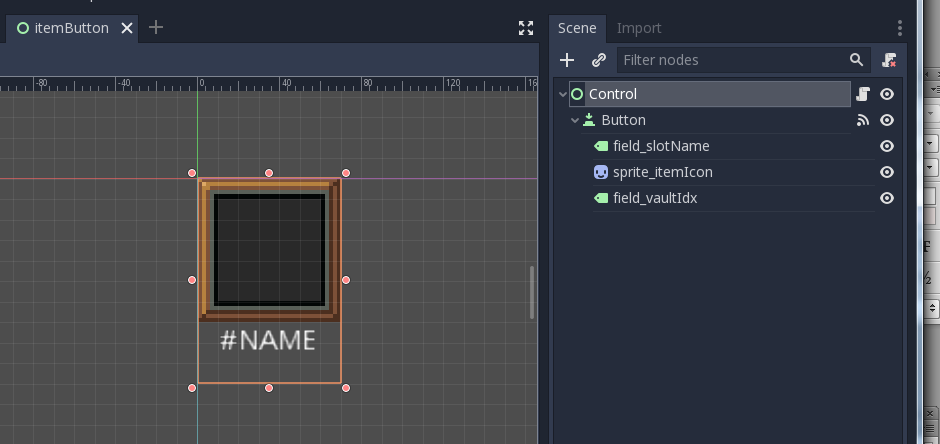Switch to the Import tab
This screenshot has width=940, height=444.
click(x=639, y=28)
